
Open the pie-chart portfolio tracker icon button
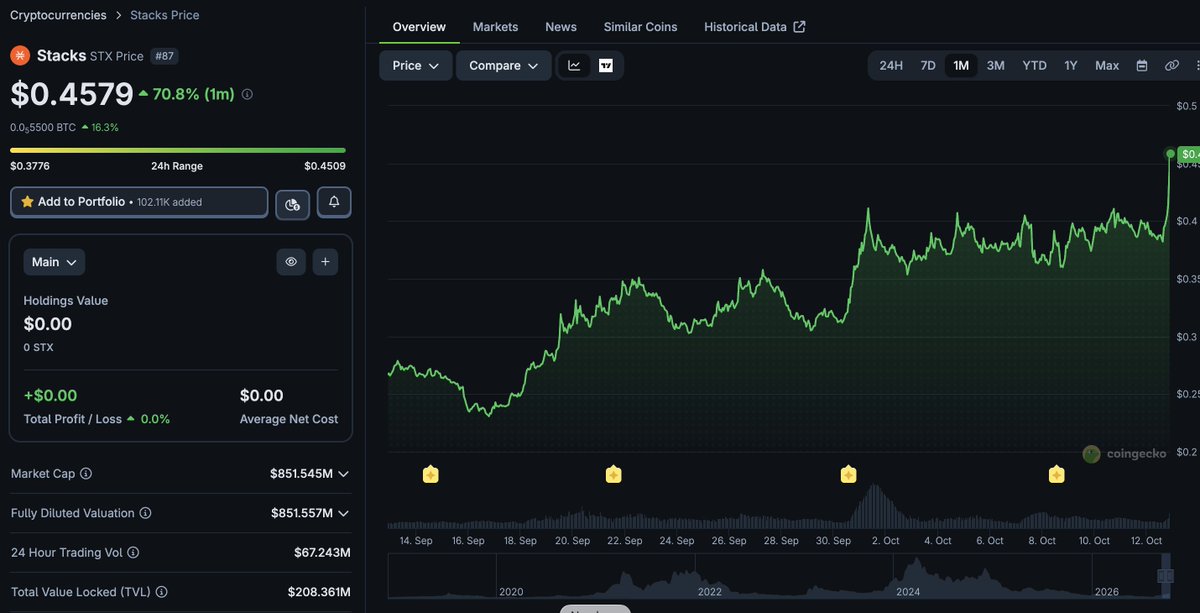[292, 203]
